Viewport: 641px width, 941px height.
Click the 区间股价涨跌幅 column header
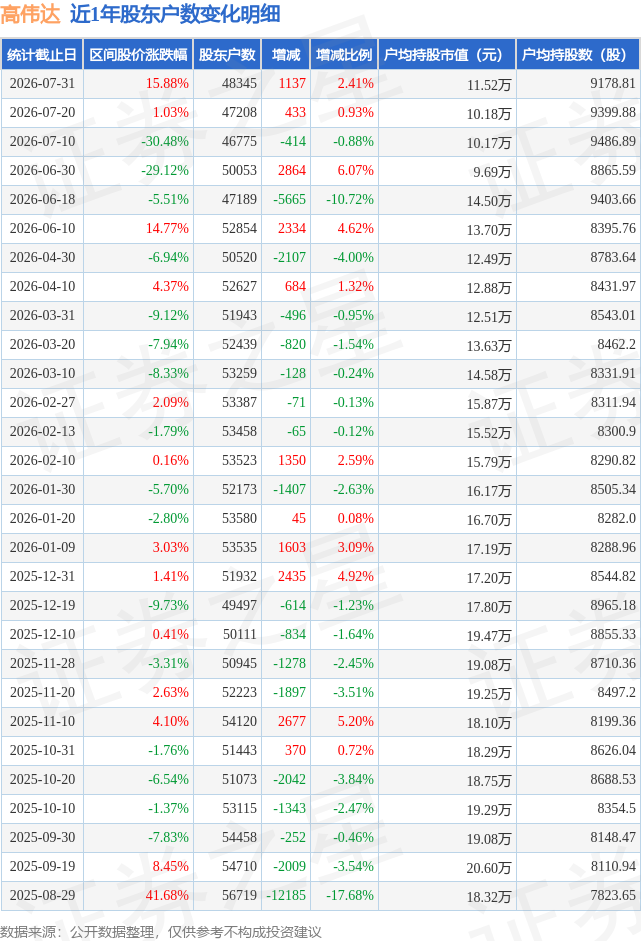coord(138,55)
